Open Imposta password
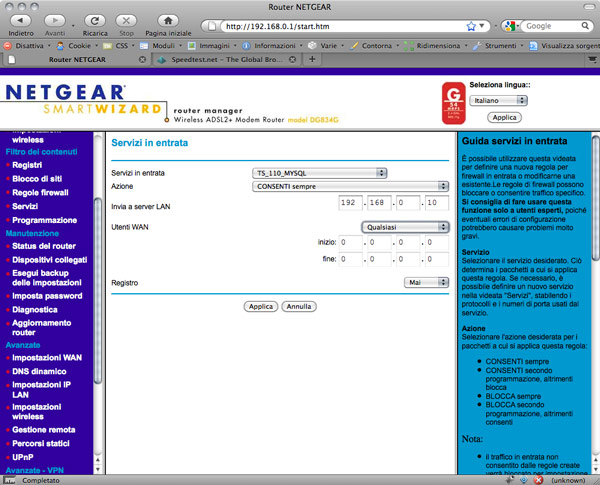Viewport: 600px width, 485px height. [47, 296]
